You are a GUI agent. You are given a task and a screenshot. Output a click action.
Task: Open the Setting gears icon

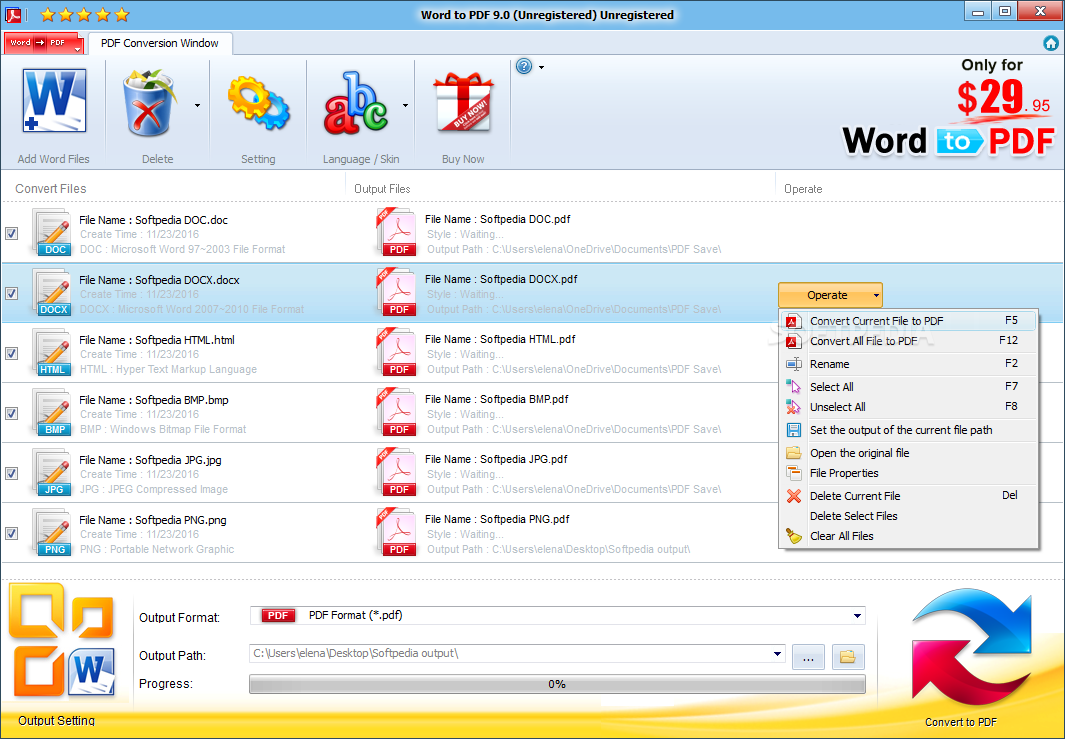(x=258, y=103)
